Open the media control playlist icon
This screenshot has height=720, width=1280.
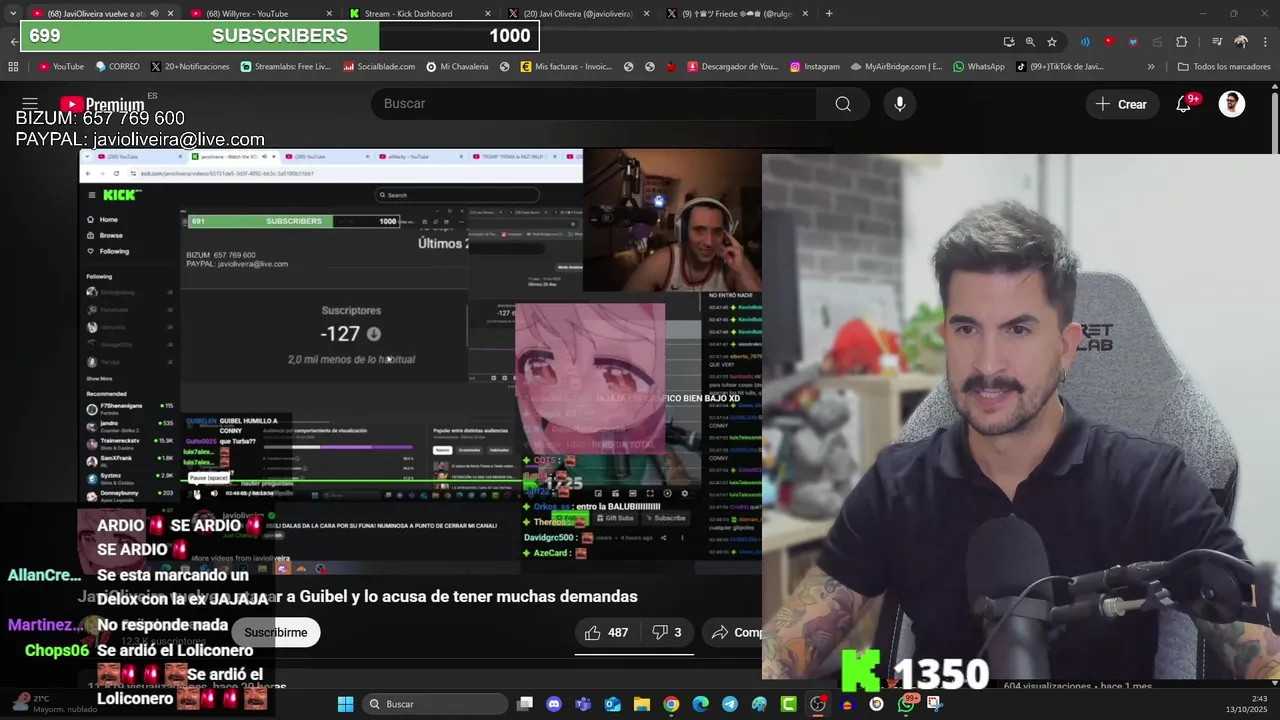1217,42
